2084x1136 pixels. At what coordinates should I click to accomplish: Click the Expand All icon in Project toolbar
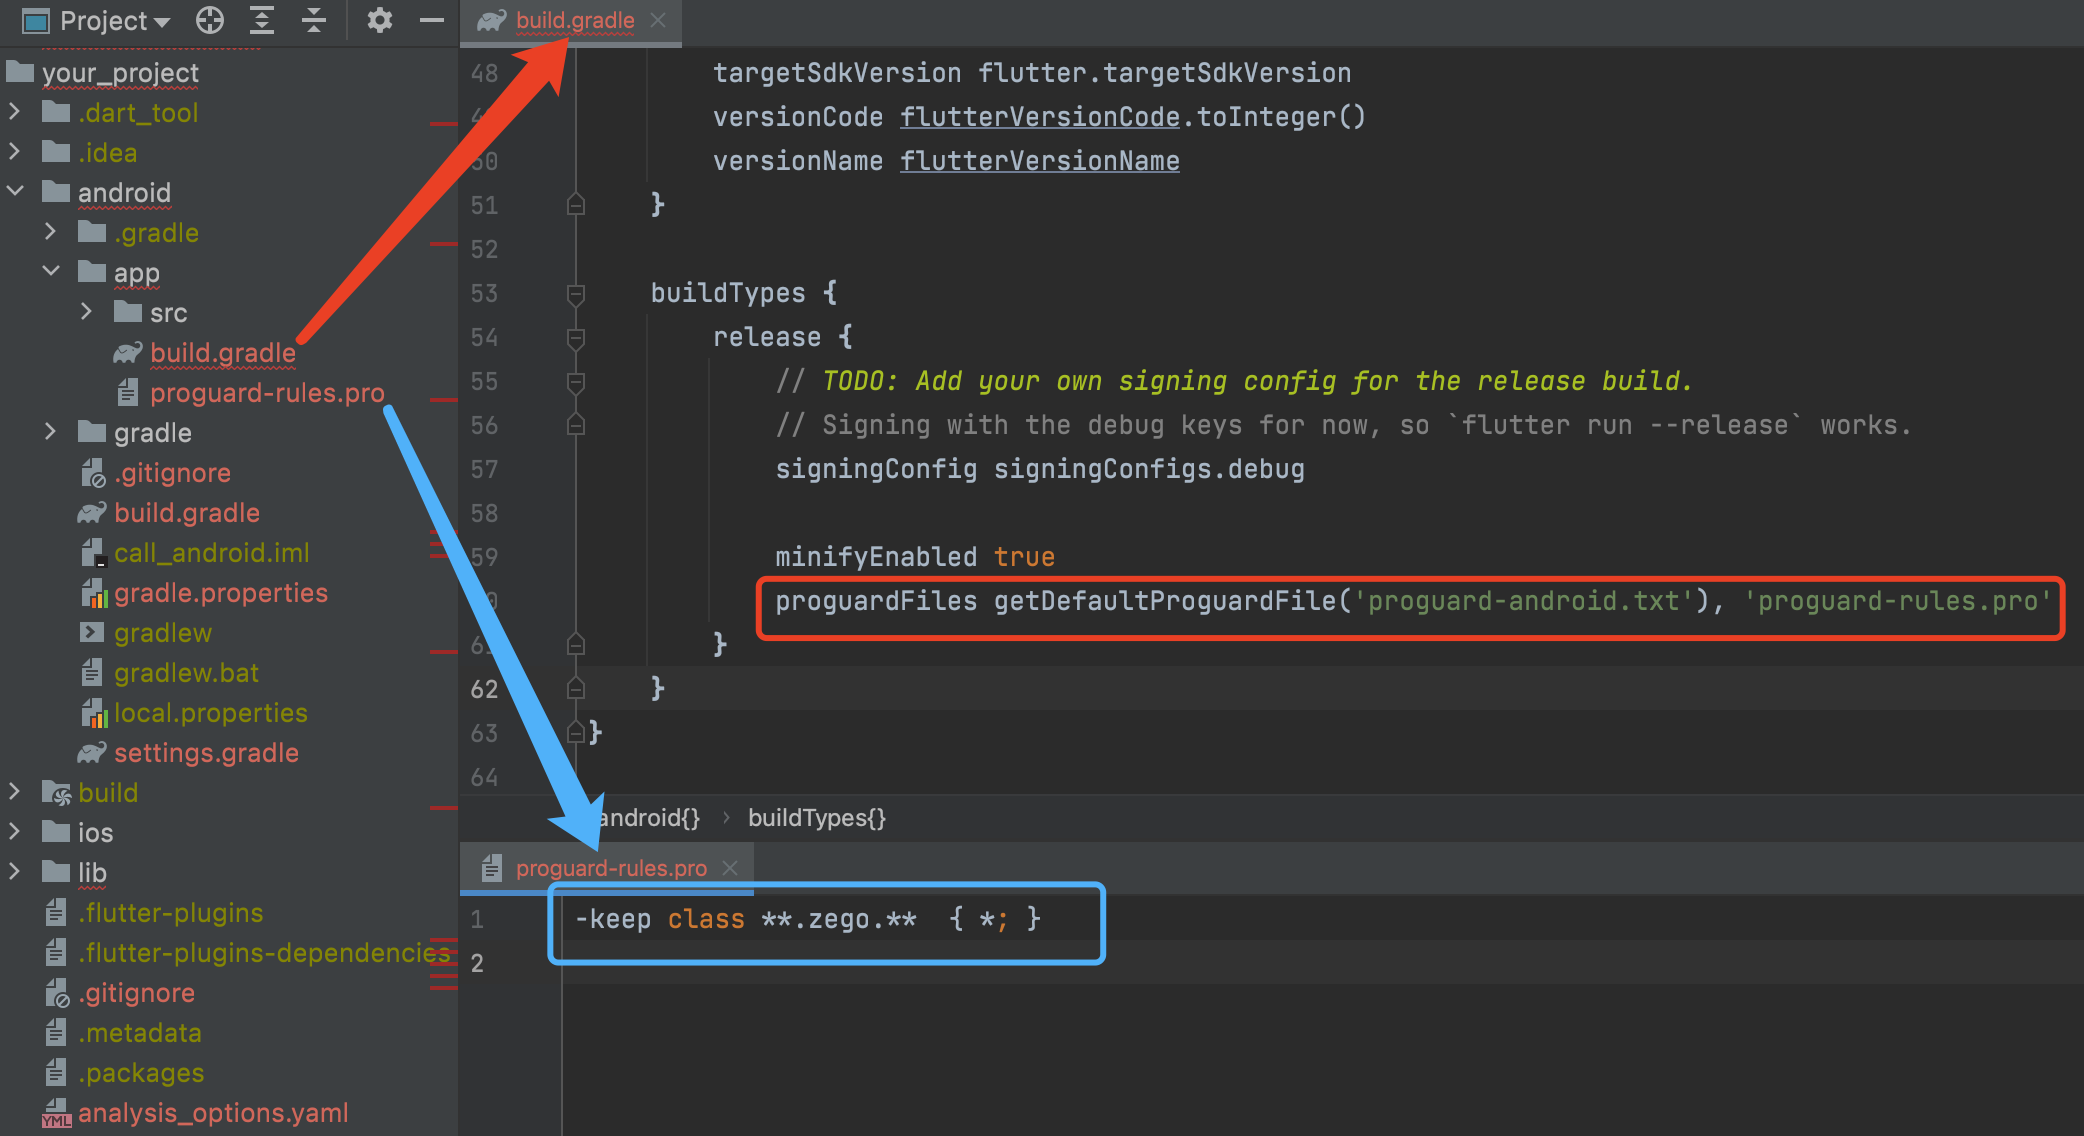point(261,20)
